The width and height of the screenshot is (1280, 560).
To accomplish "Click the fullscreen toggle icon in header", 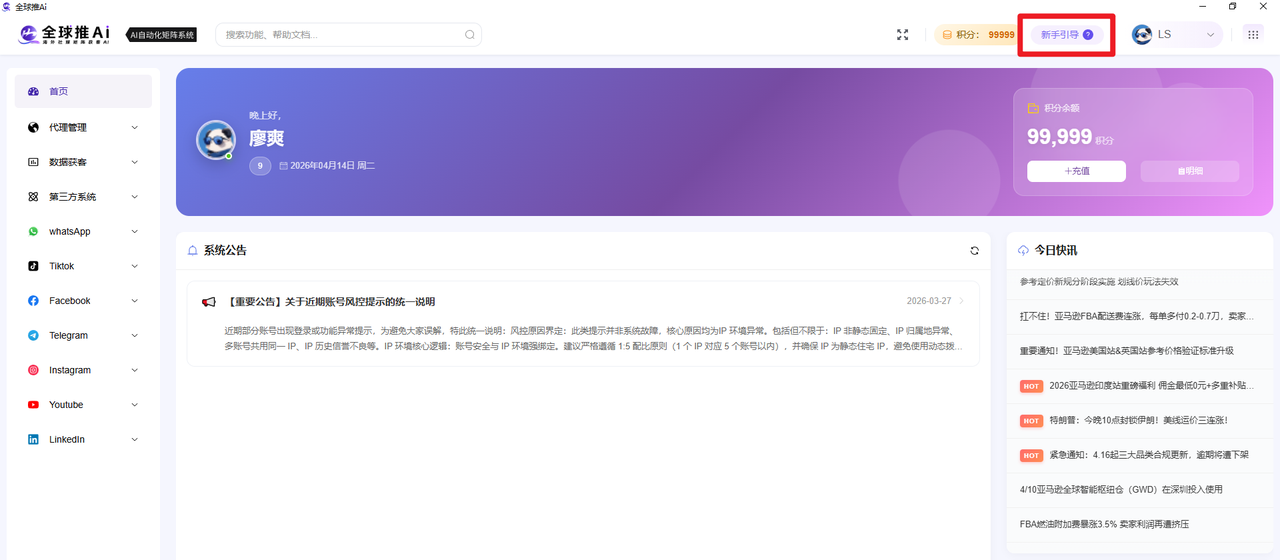I will [902, 35].
